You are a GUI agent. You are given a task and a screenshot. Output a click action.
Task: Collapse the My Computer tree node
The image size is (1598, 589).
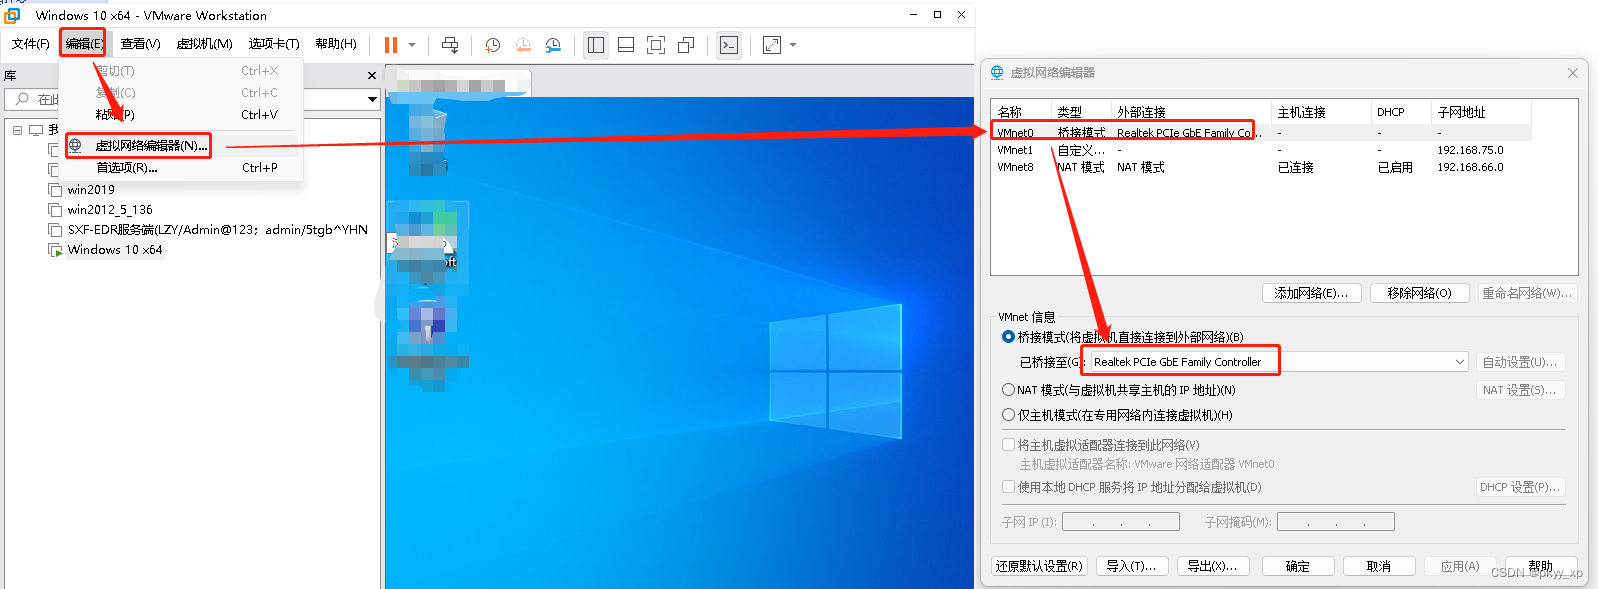(18, 130)
